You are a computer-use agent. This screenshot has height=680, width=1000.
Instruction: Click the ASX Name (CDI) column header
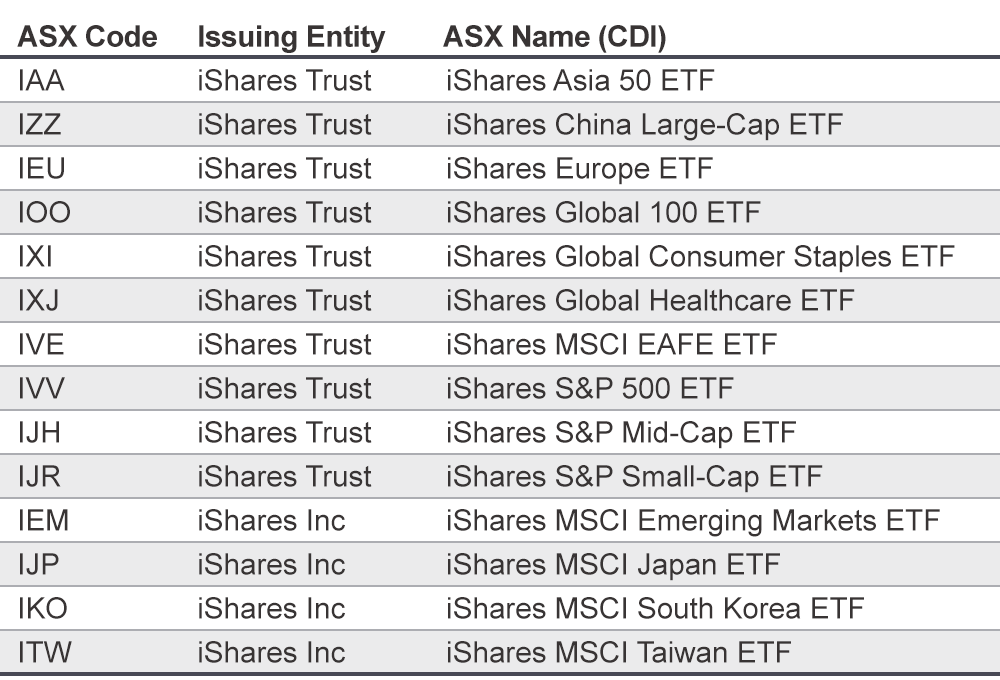[556, 37]
